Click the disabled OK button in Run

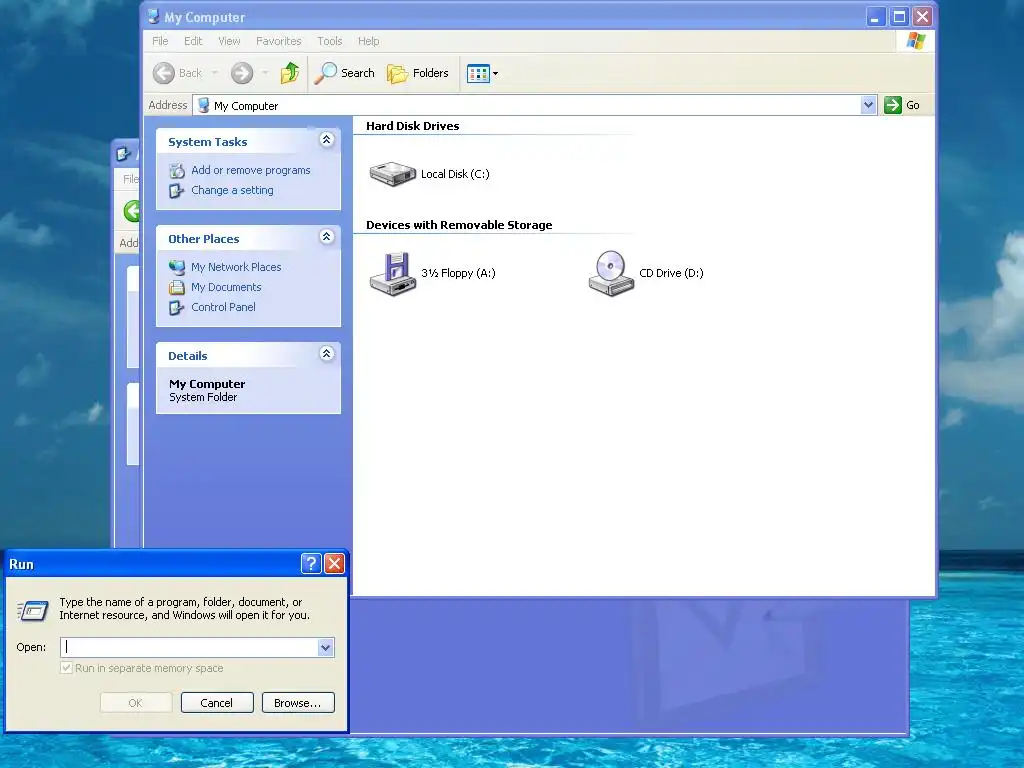pos(136,703)
